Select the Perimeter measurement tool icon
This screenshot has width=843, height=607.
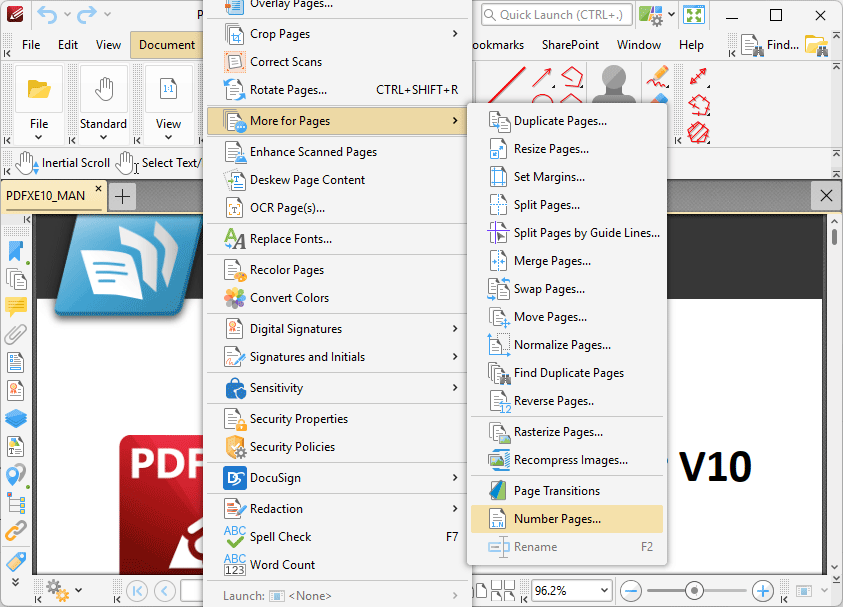[699, 105]
